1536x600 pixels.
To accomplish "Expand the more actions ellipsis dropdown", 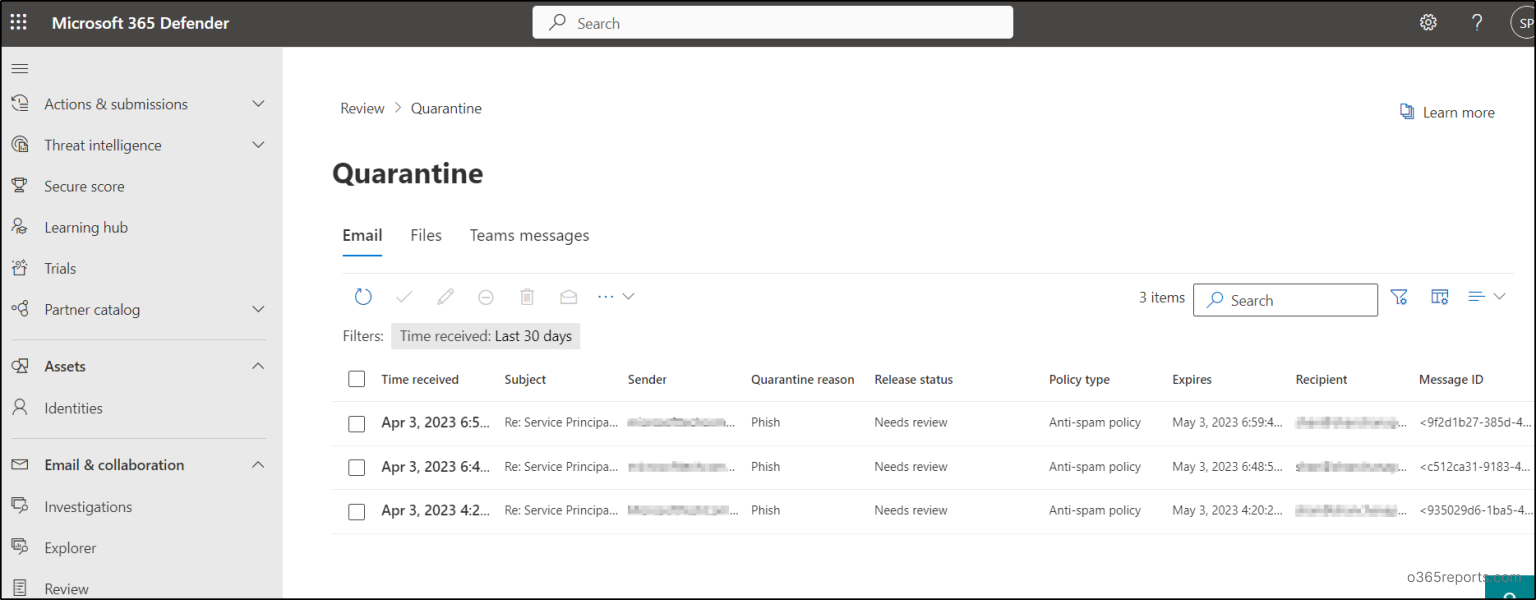I will pos(605,296).
